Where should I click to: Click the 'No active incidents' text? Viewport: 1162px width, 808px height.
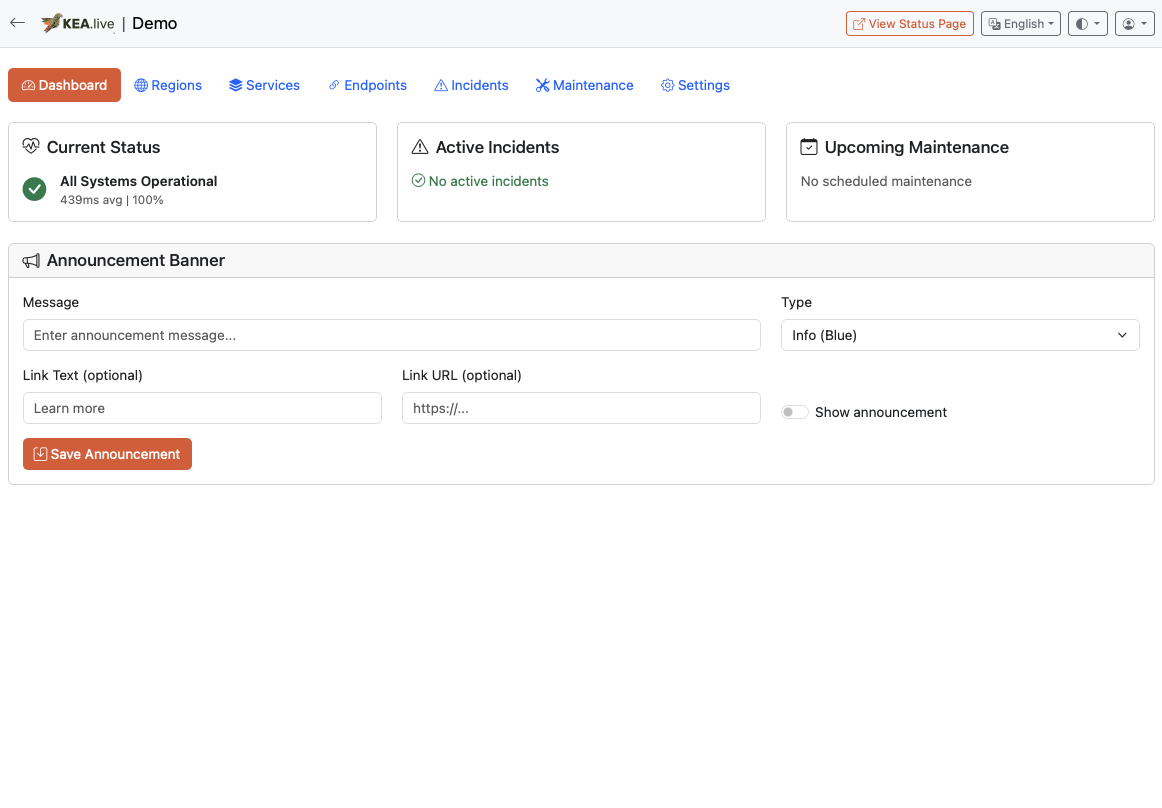coord(488,181)
